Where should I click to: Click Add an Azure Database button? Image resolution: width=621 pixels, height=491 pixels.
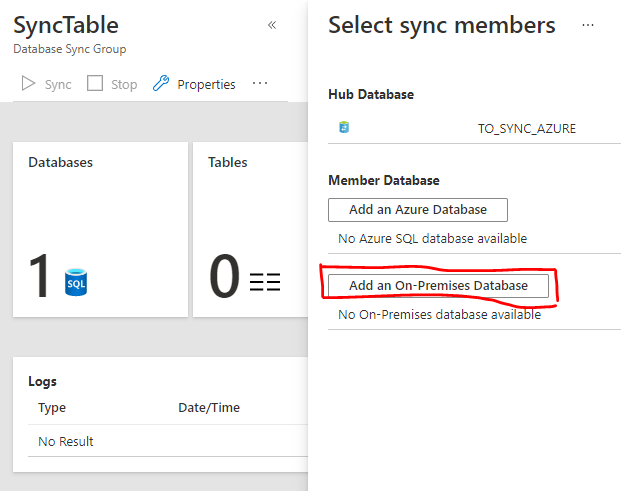[x=418, y=210]
